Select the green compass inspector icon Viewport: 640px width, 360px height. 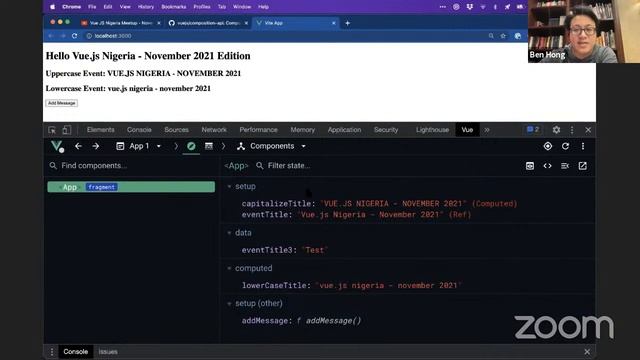[x=191, y=146]
